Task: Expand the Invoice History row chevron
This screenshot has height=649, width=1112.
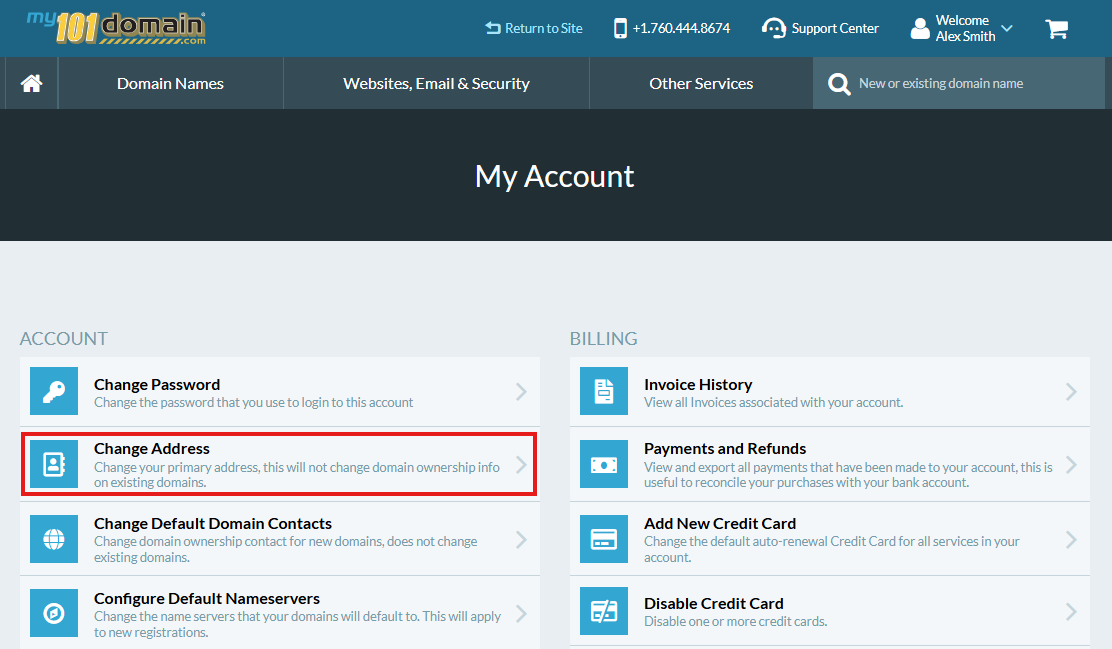Action: tap(1071, 391)
